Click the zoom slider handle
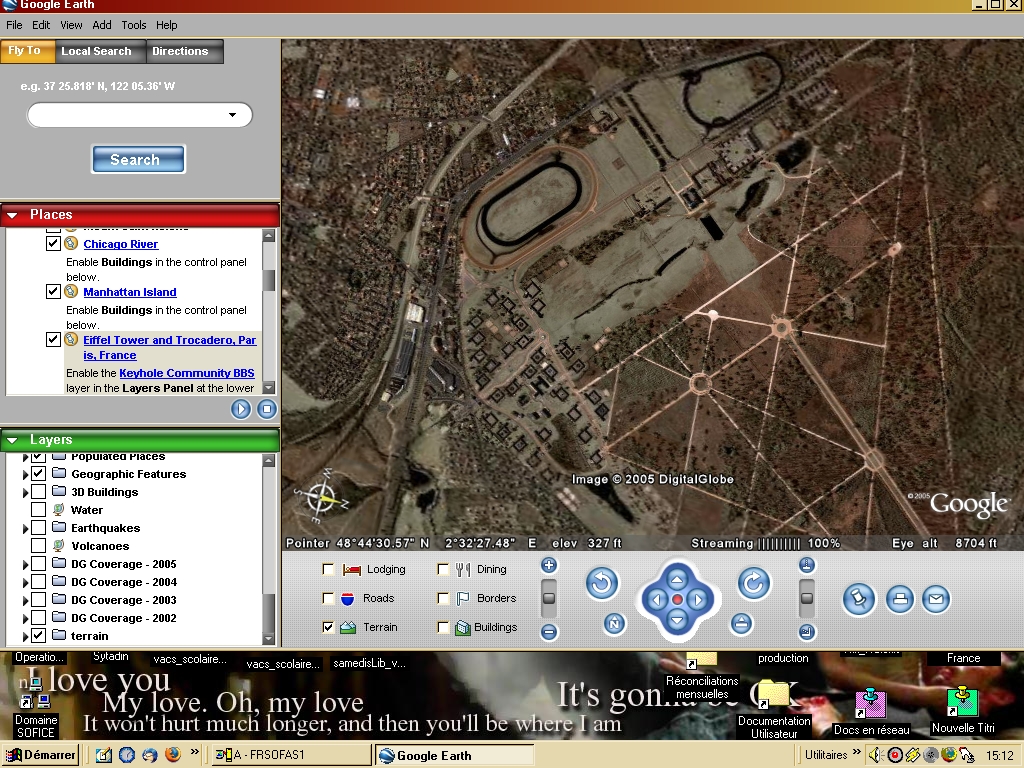1024x768 pixels. [x=549, y=598]
